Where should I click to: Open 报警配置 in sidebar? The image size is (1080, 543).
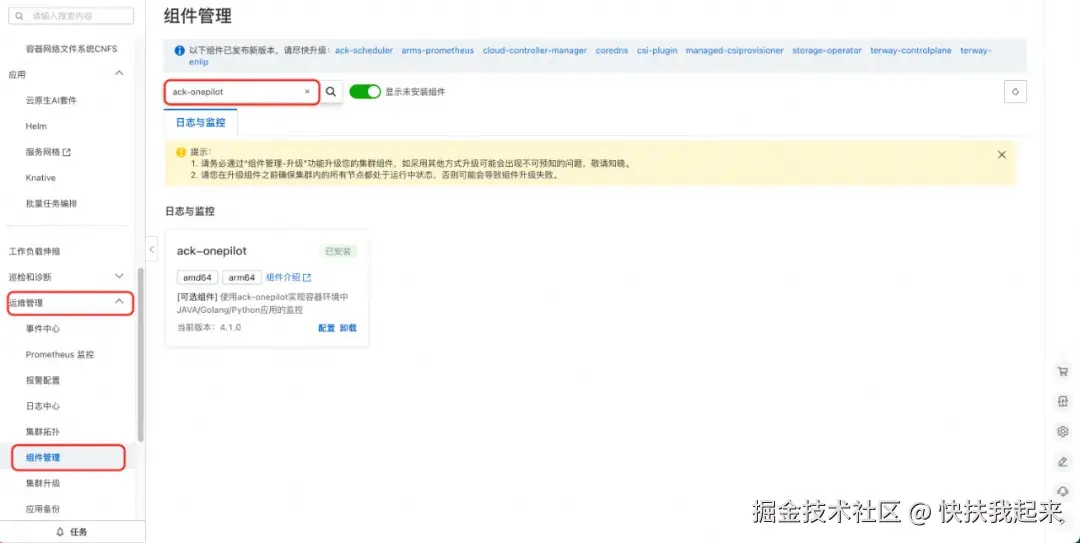[x=43, y=380]
